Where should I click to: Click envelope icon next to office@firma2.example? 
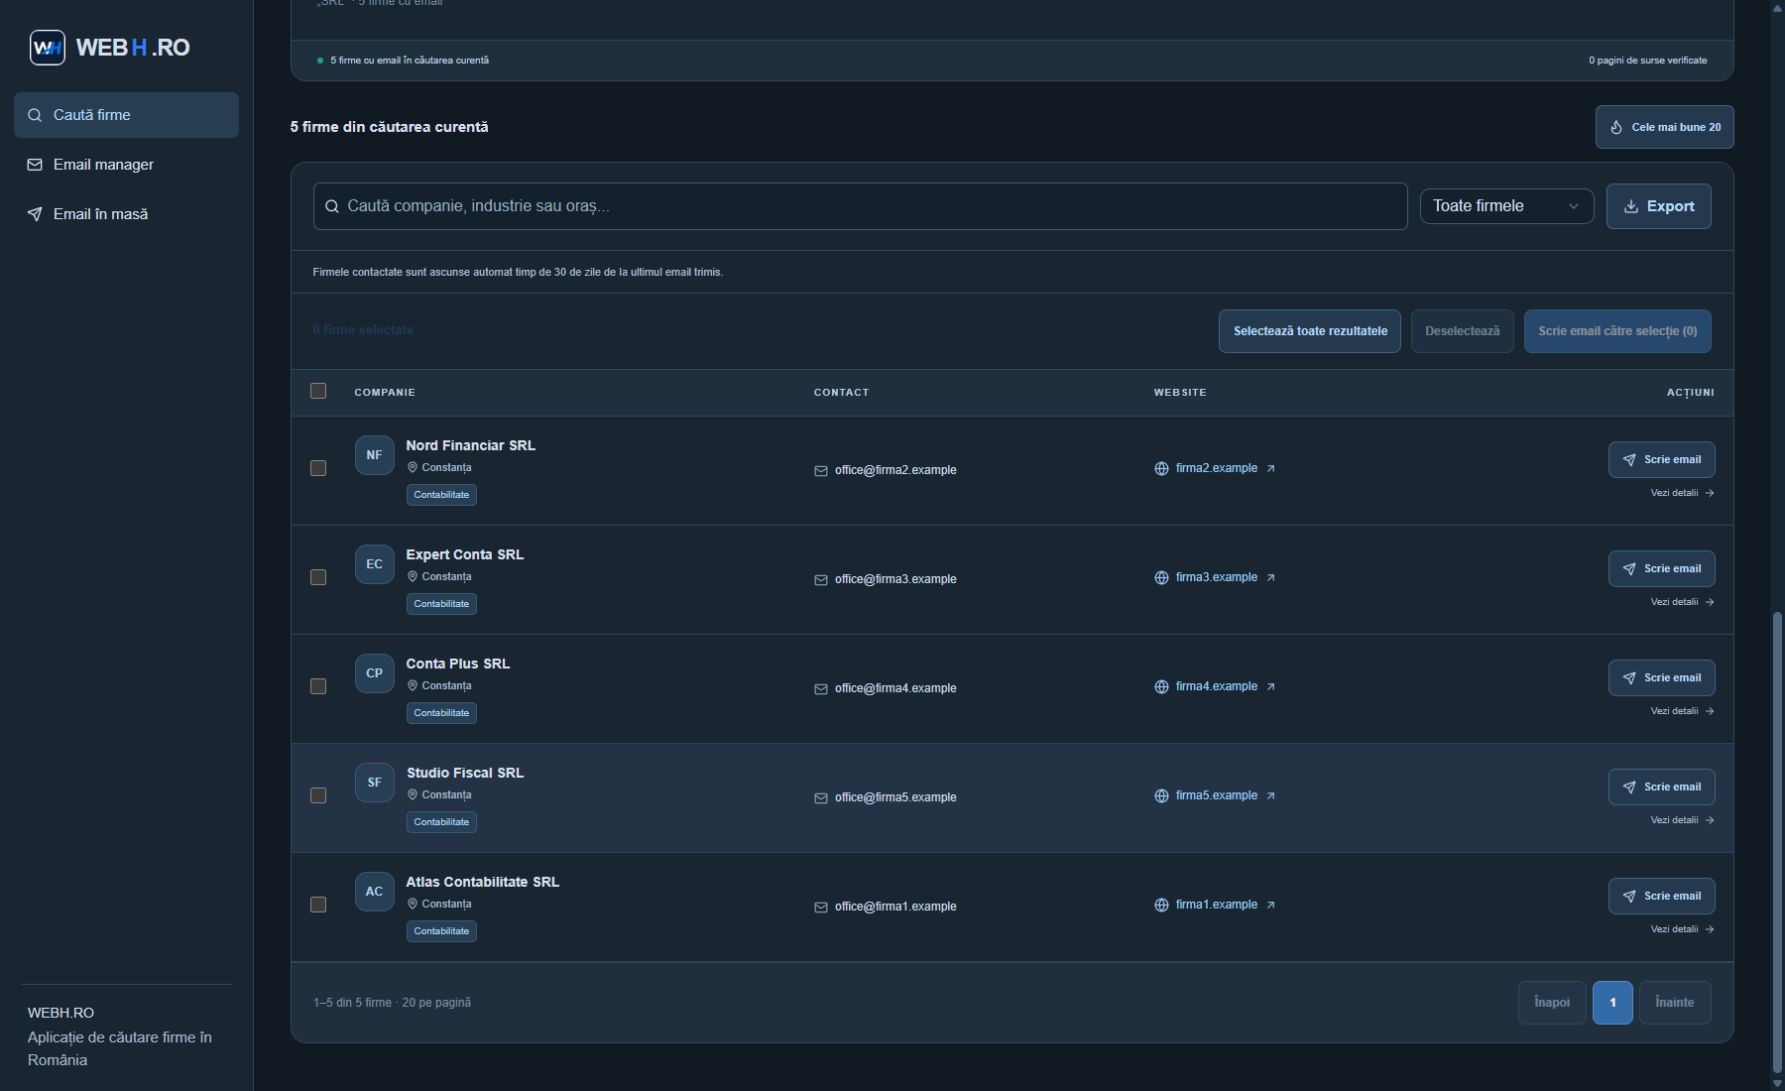pyautogui.click(x=821, y=471)
